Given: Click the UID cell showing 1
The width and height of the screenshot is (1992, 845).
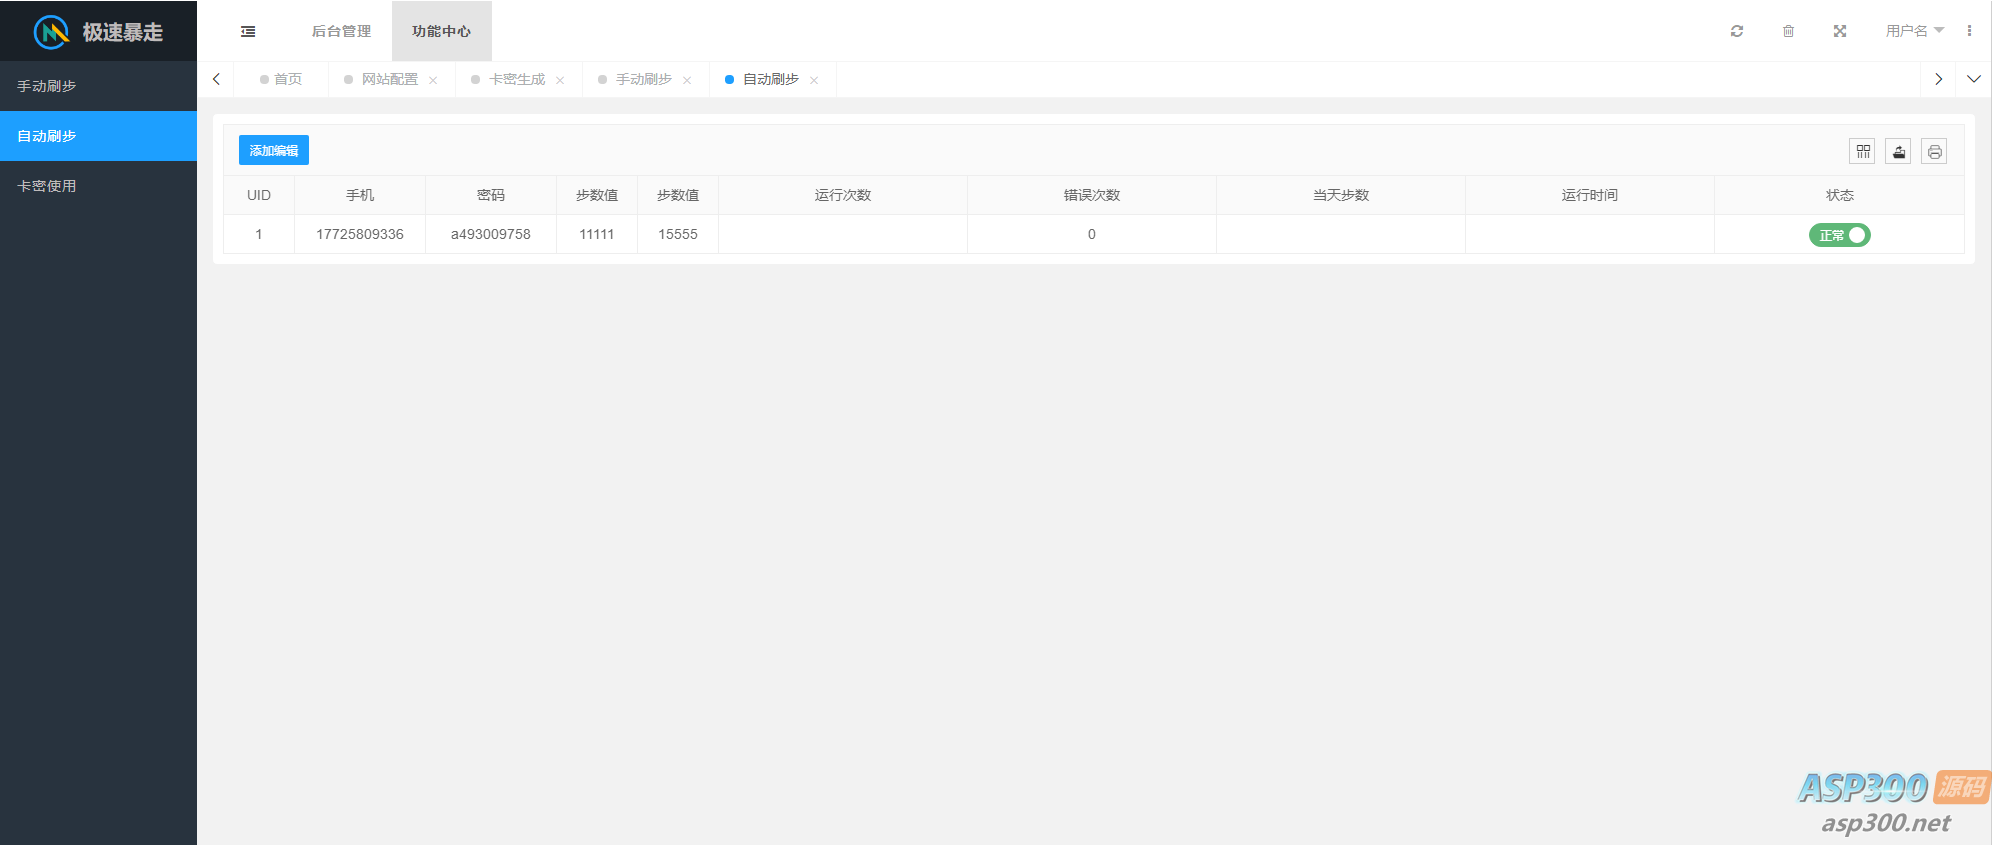Looking at the screenshot, I should click(259, 234).
